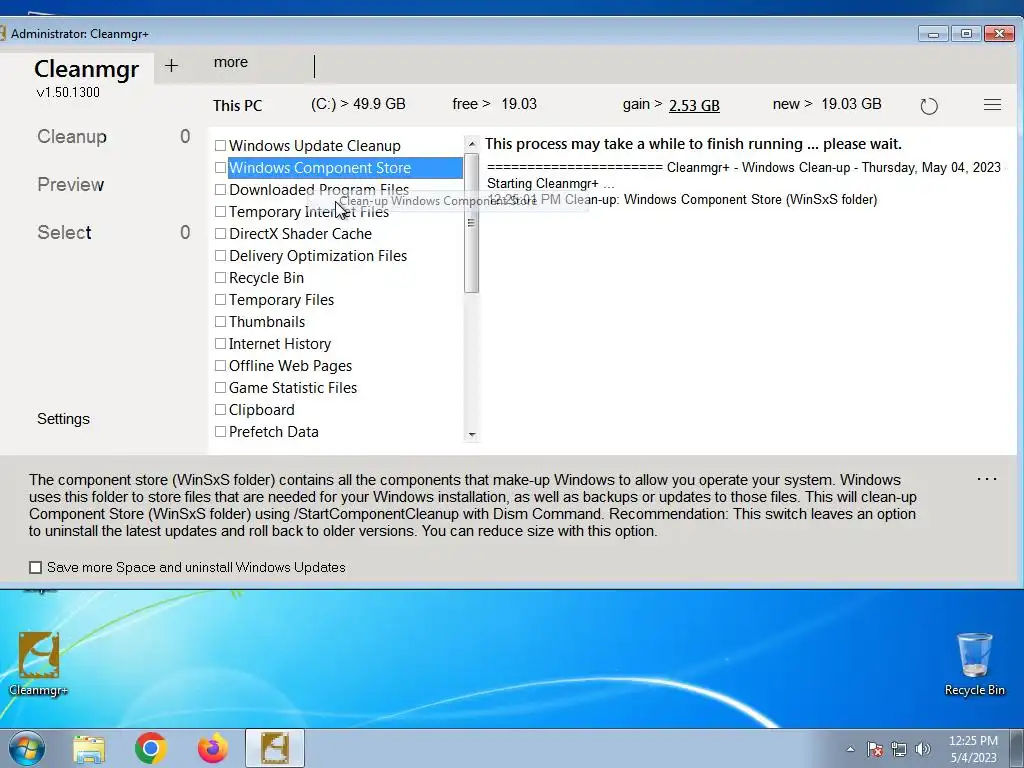Check the Thumbnails checkbox
Screen dimensions: 1024x768
point(221,322)
